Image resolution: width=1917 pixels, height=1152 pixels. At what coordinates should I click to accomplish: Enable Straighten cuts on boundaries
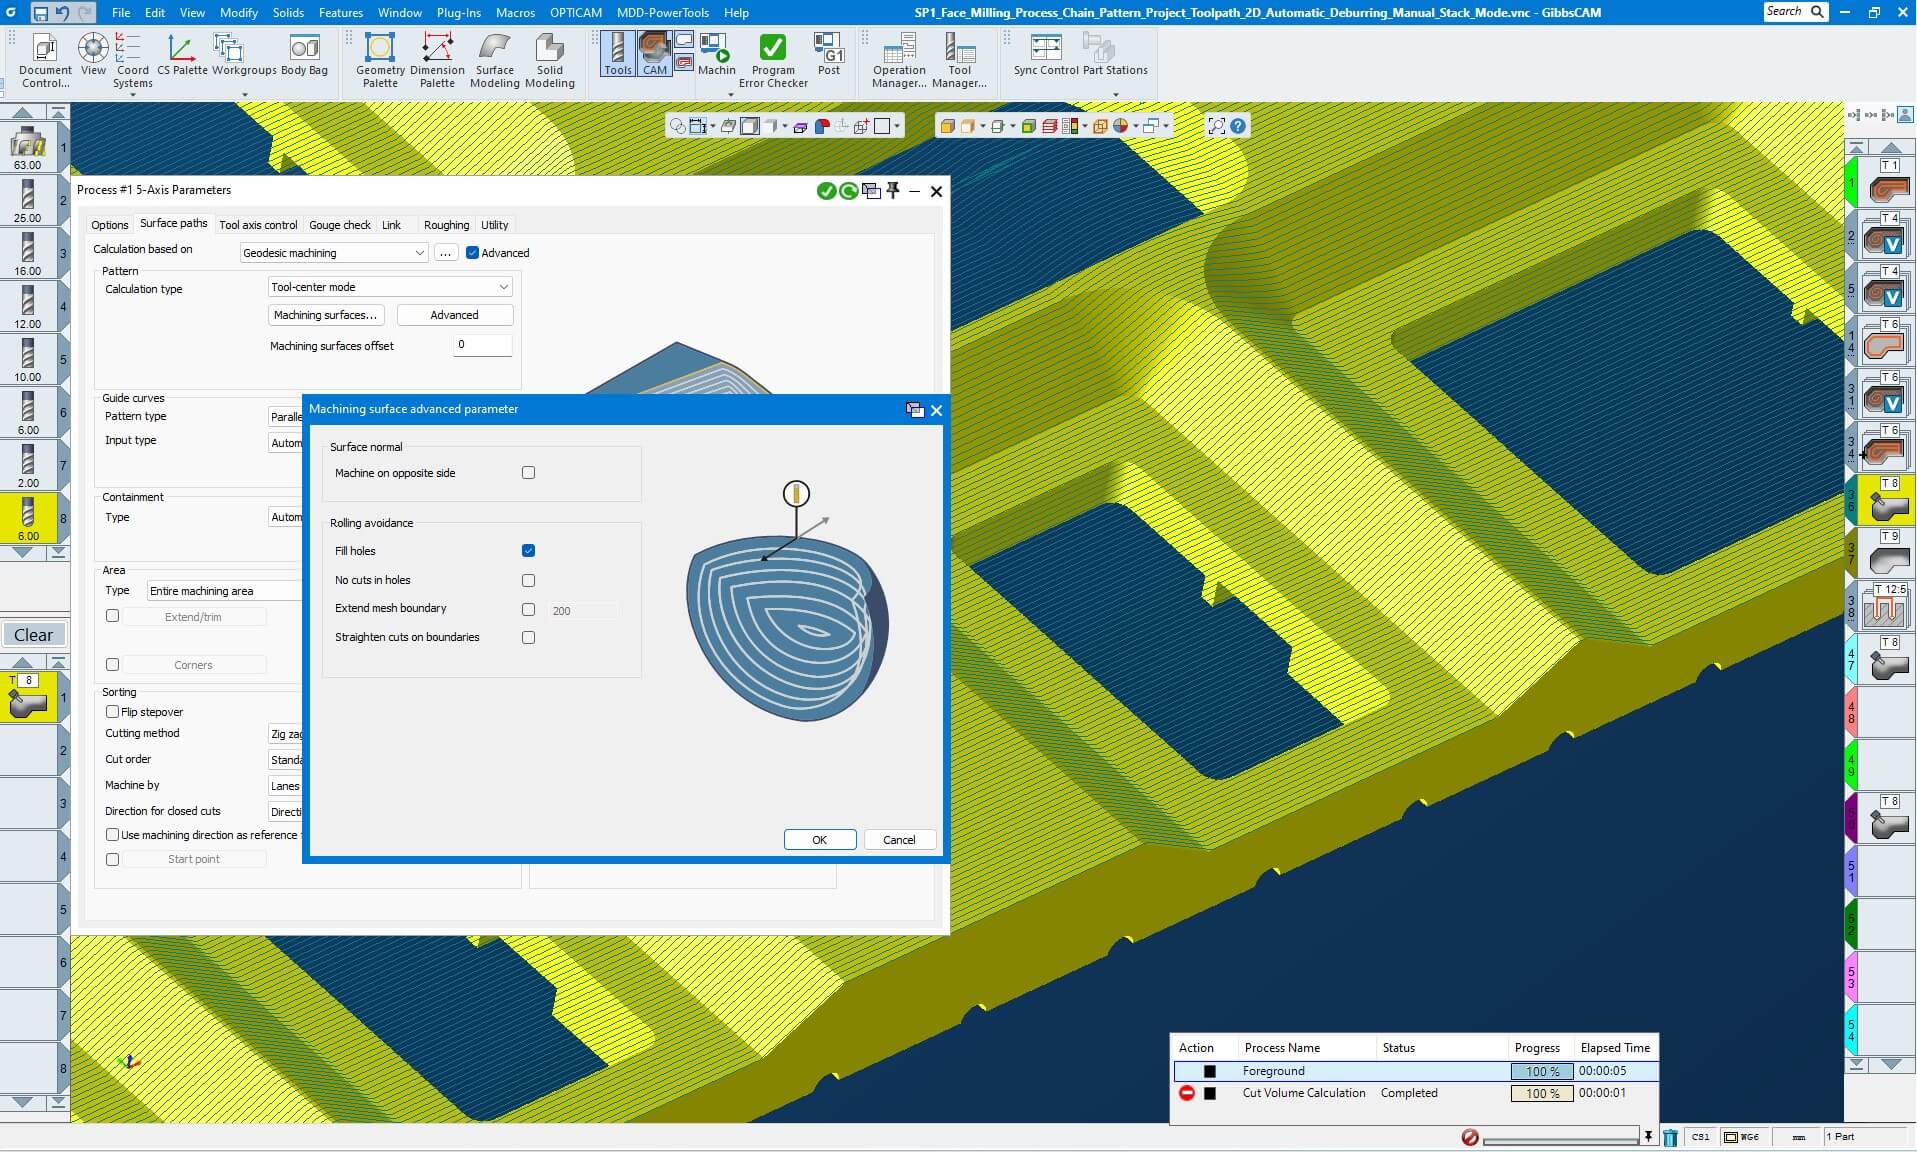coord(528,638)
